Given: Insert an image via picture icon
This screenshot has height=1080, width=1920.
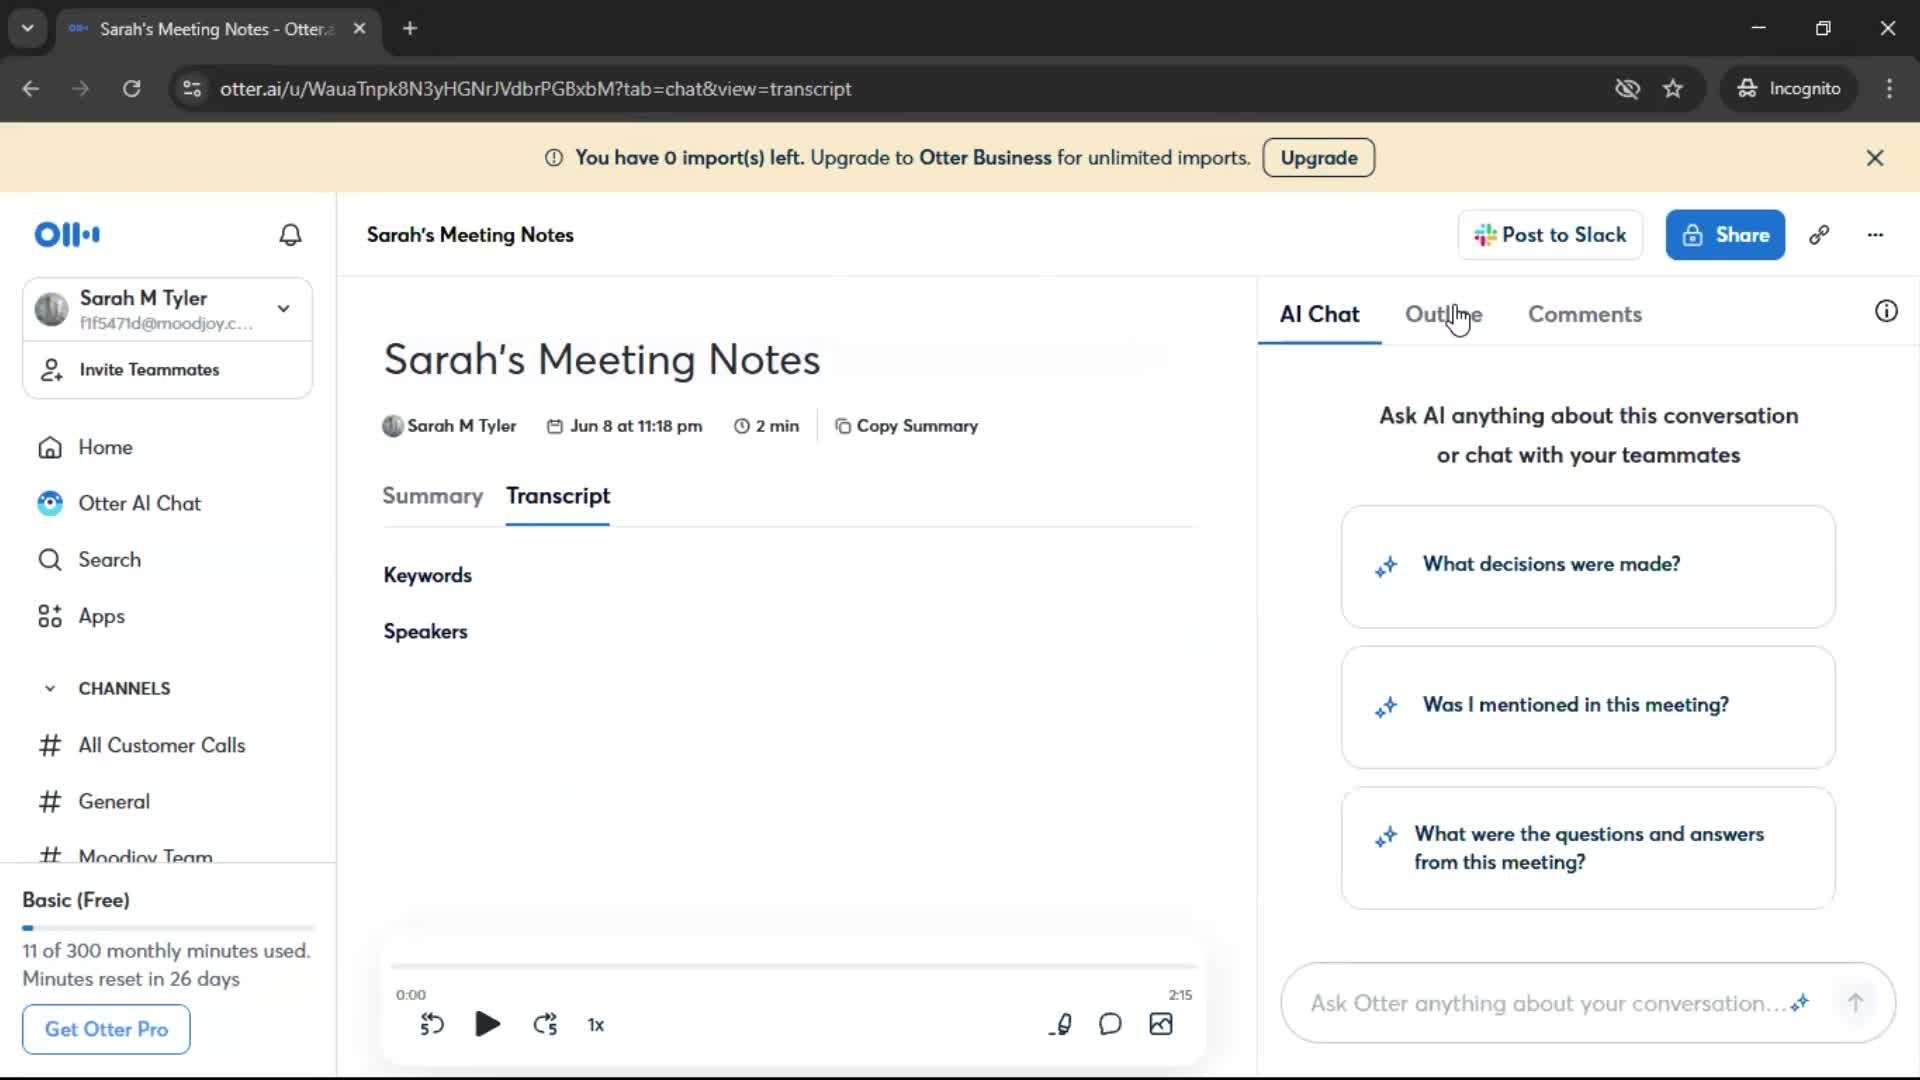Looking at the screenshot, I should 1161,1024.
